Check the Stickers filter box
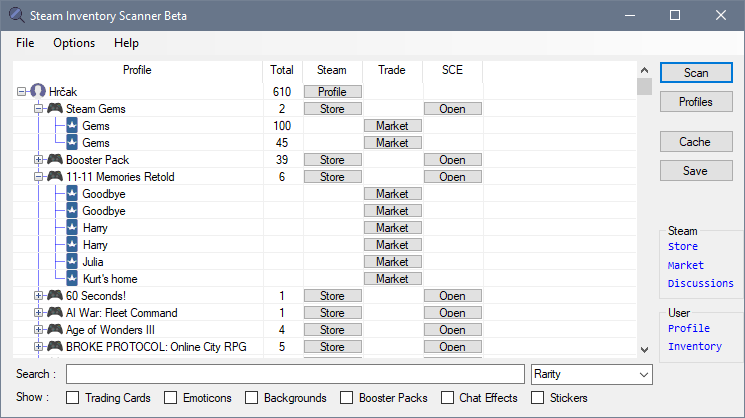This screenshot has height=418, width=745. (540, 398)
